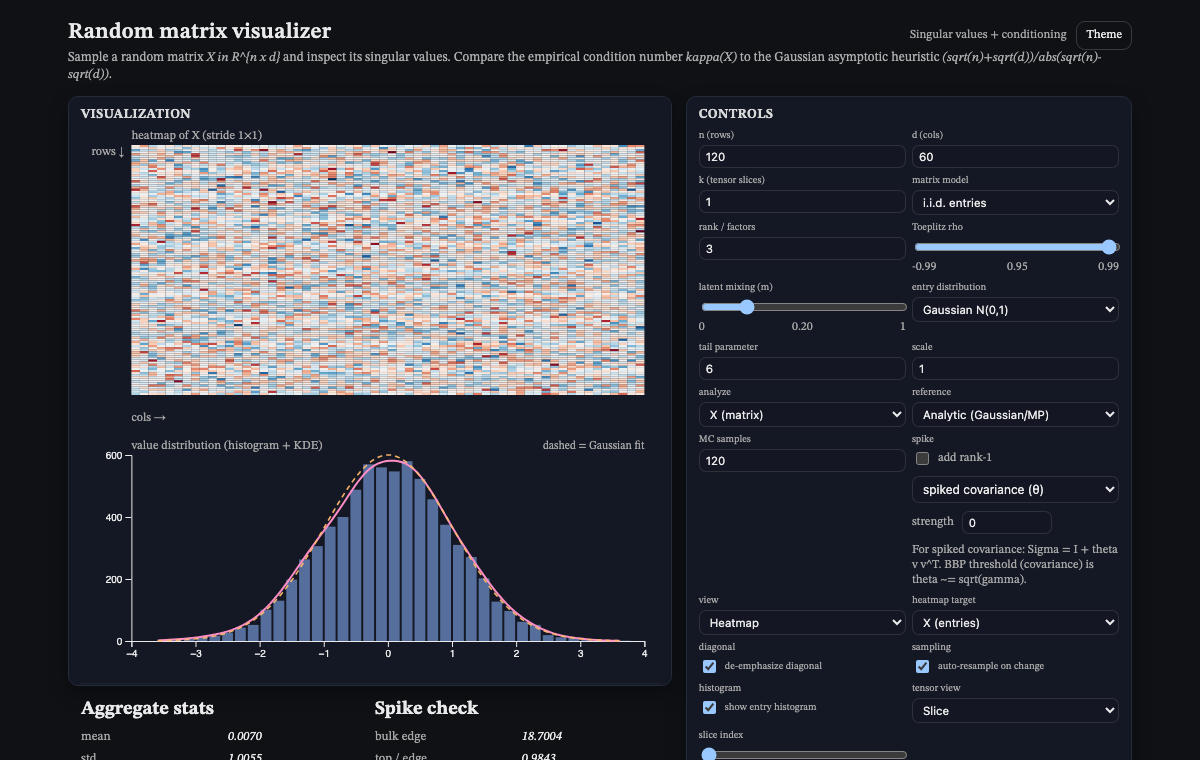
Task: Expand the tensor view Slice dropdown
Action: (1015, 711)
